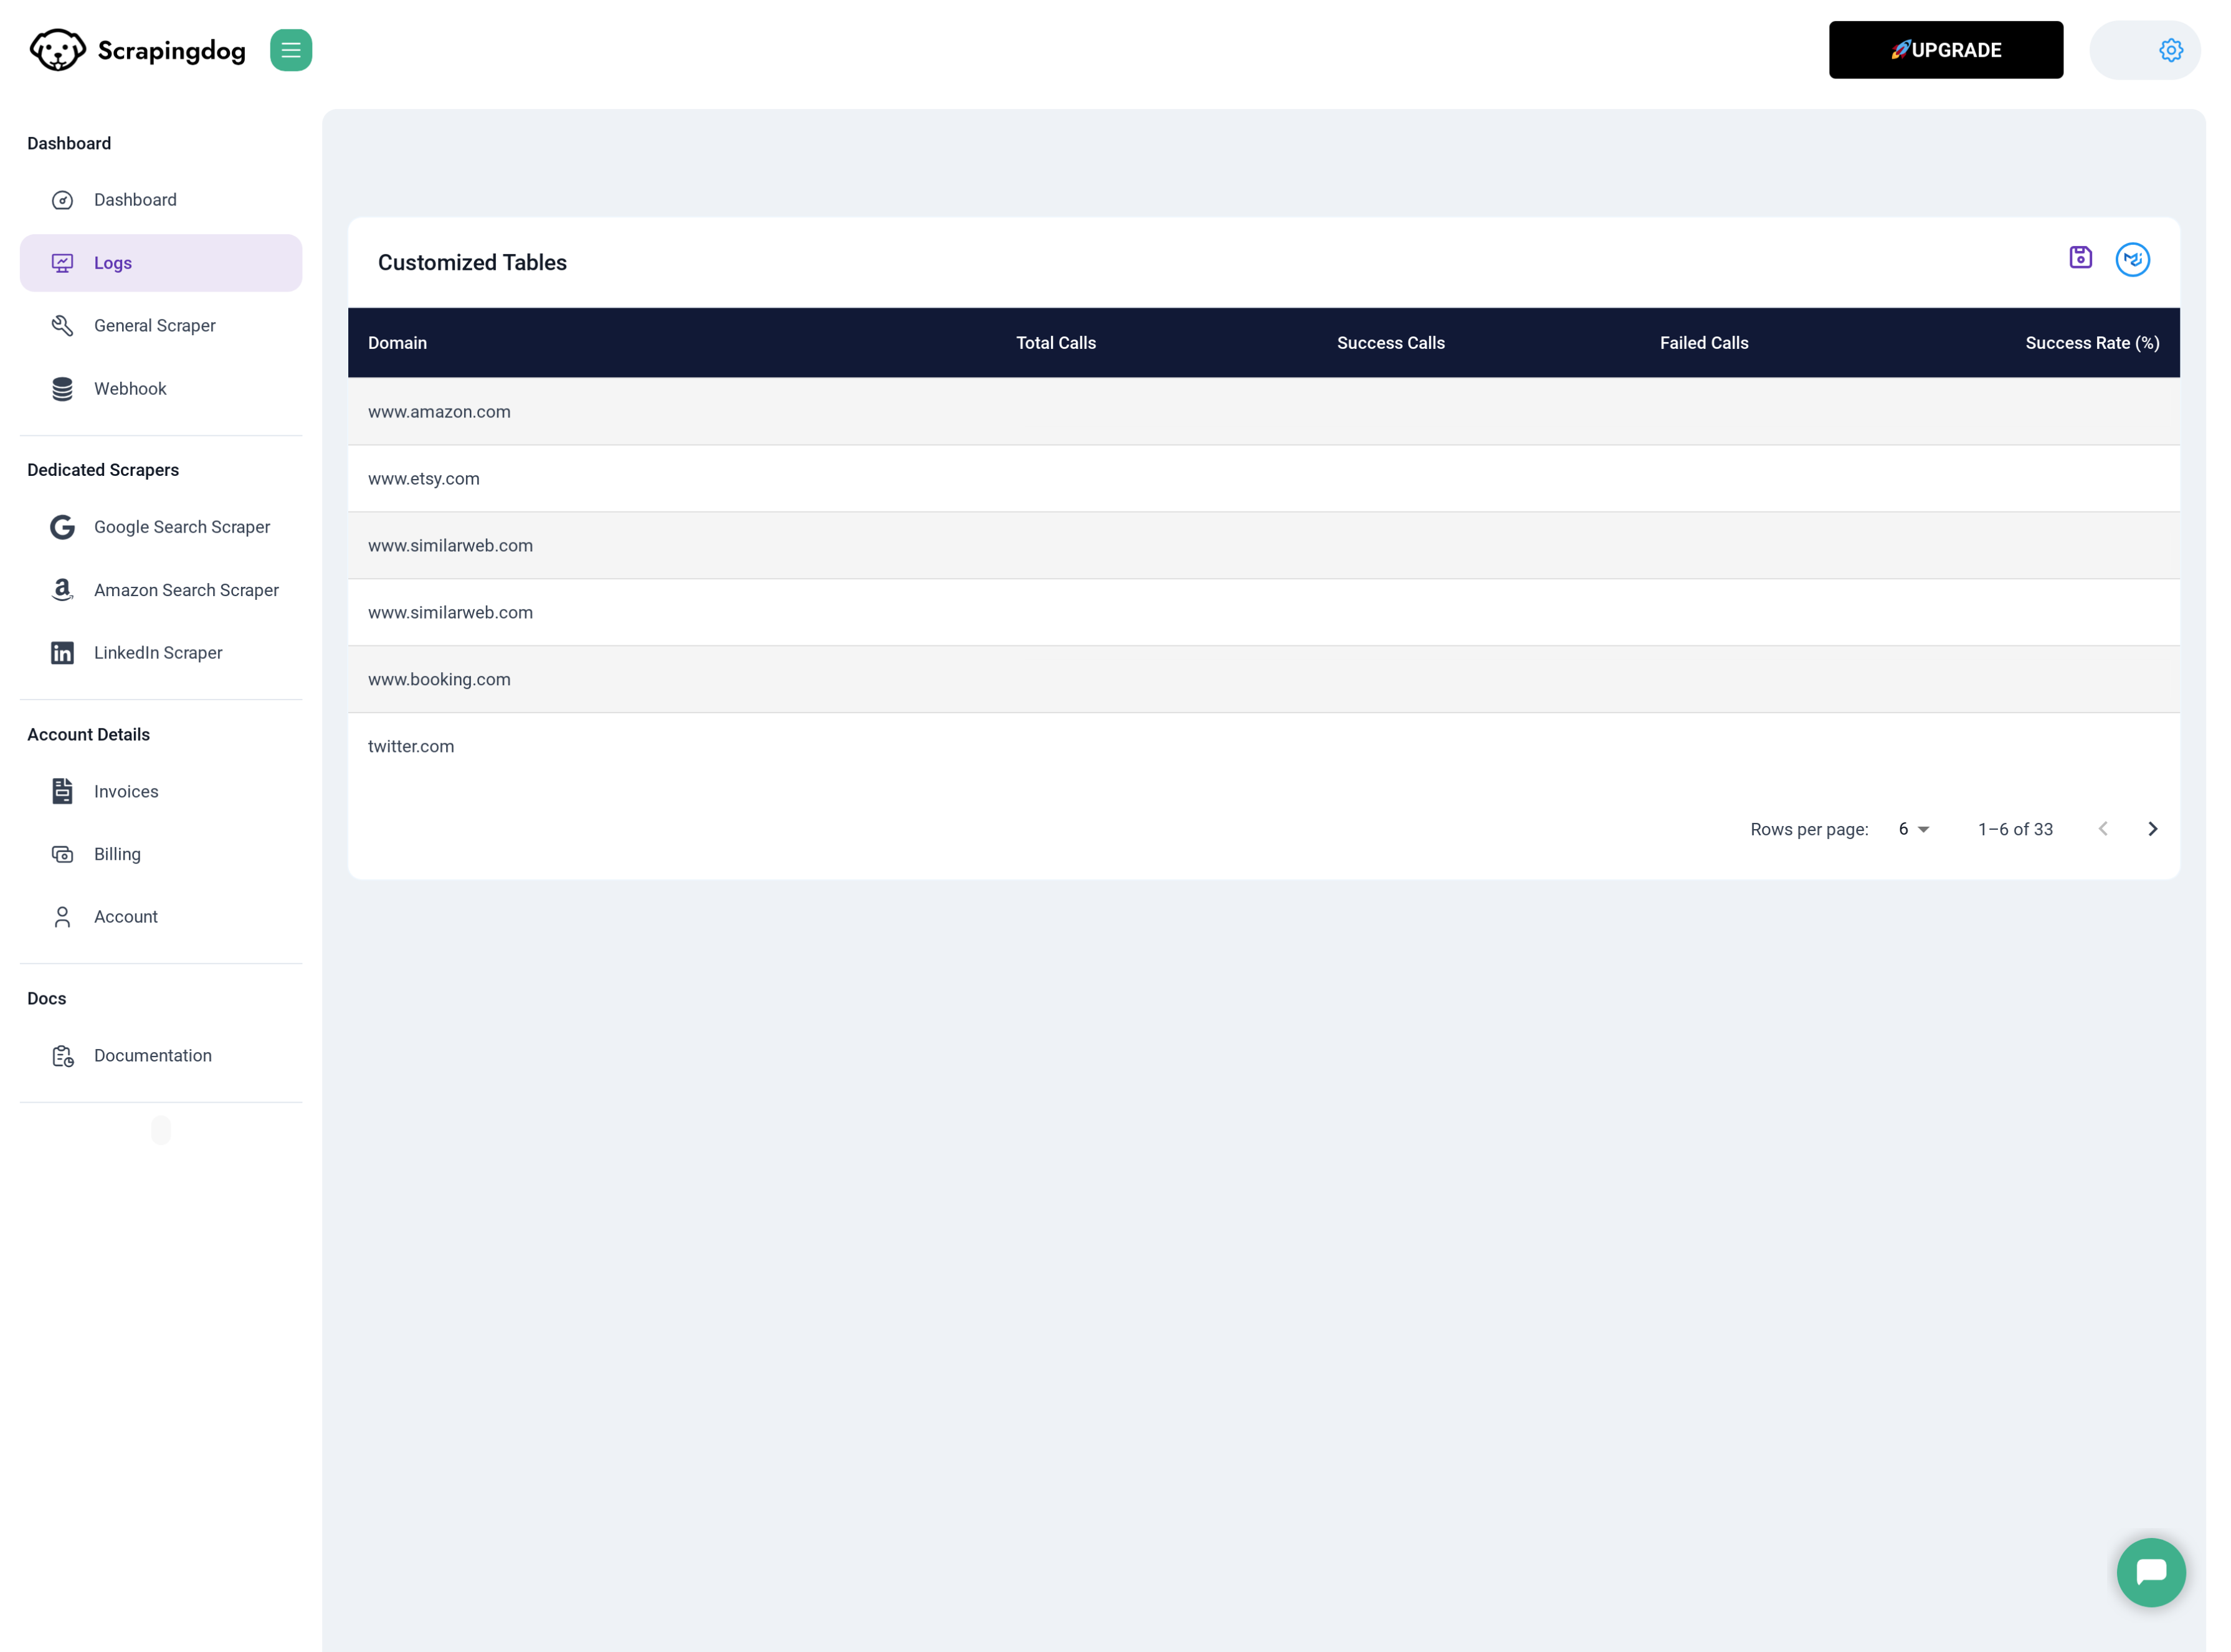
Task: Sort by the Domain column header
Action: pos(397,343)
